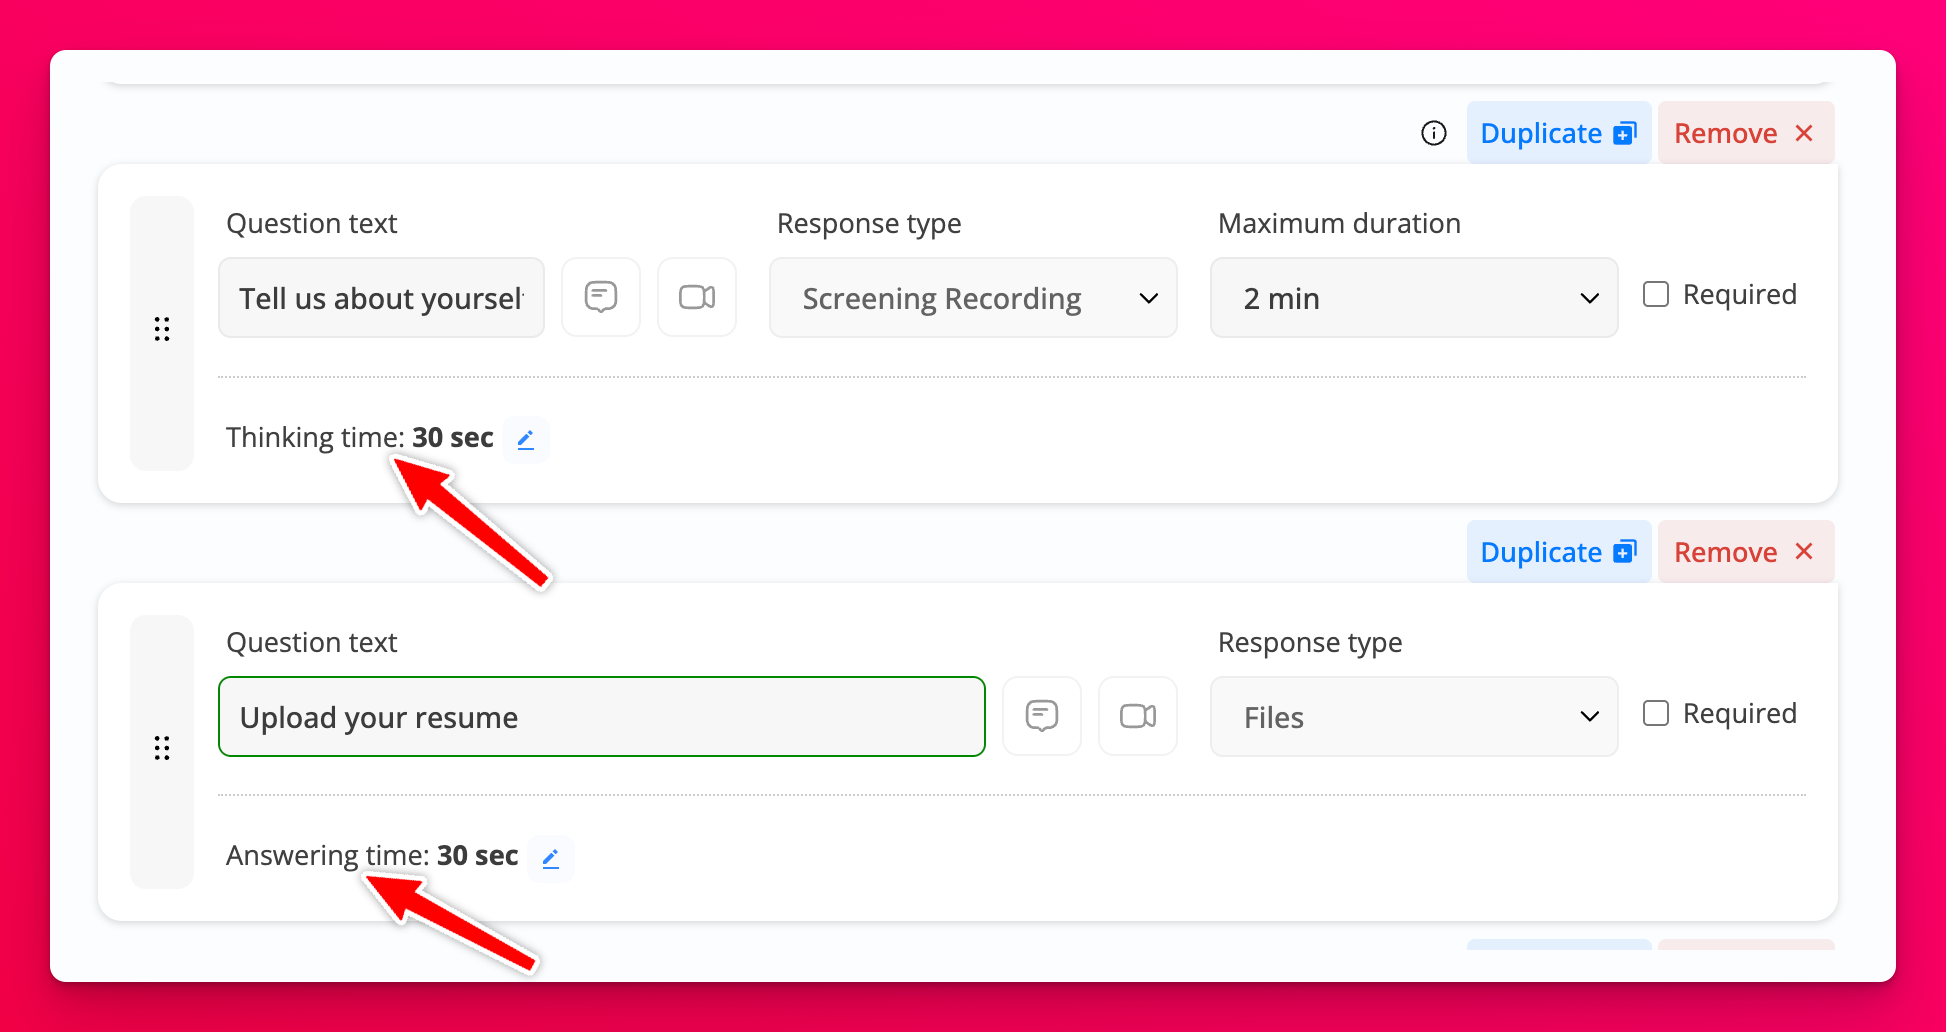Screen dimensions: 1946x1032
Task: Open text comment icon for resume question
Action: 1042,716
